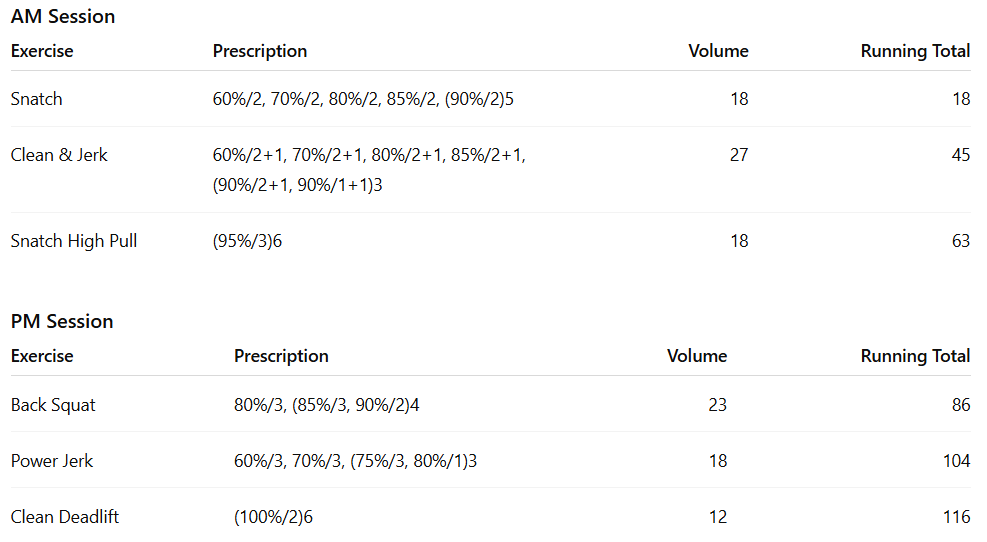
Task: Click the AM Session heading
Action: coord(63,17)
